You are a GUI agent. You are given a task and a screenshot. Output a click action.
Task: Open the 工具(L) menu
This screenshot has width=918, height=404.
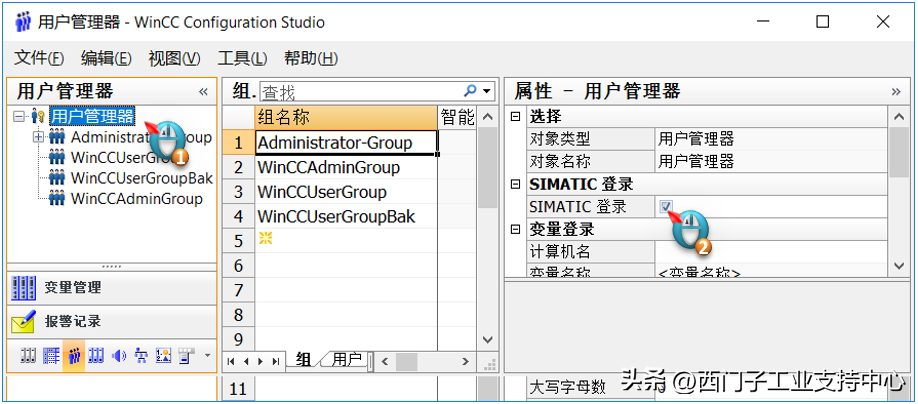pos(242,58)
